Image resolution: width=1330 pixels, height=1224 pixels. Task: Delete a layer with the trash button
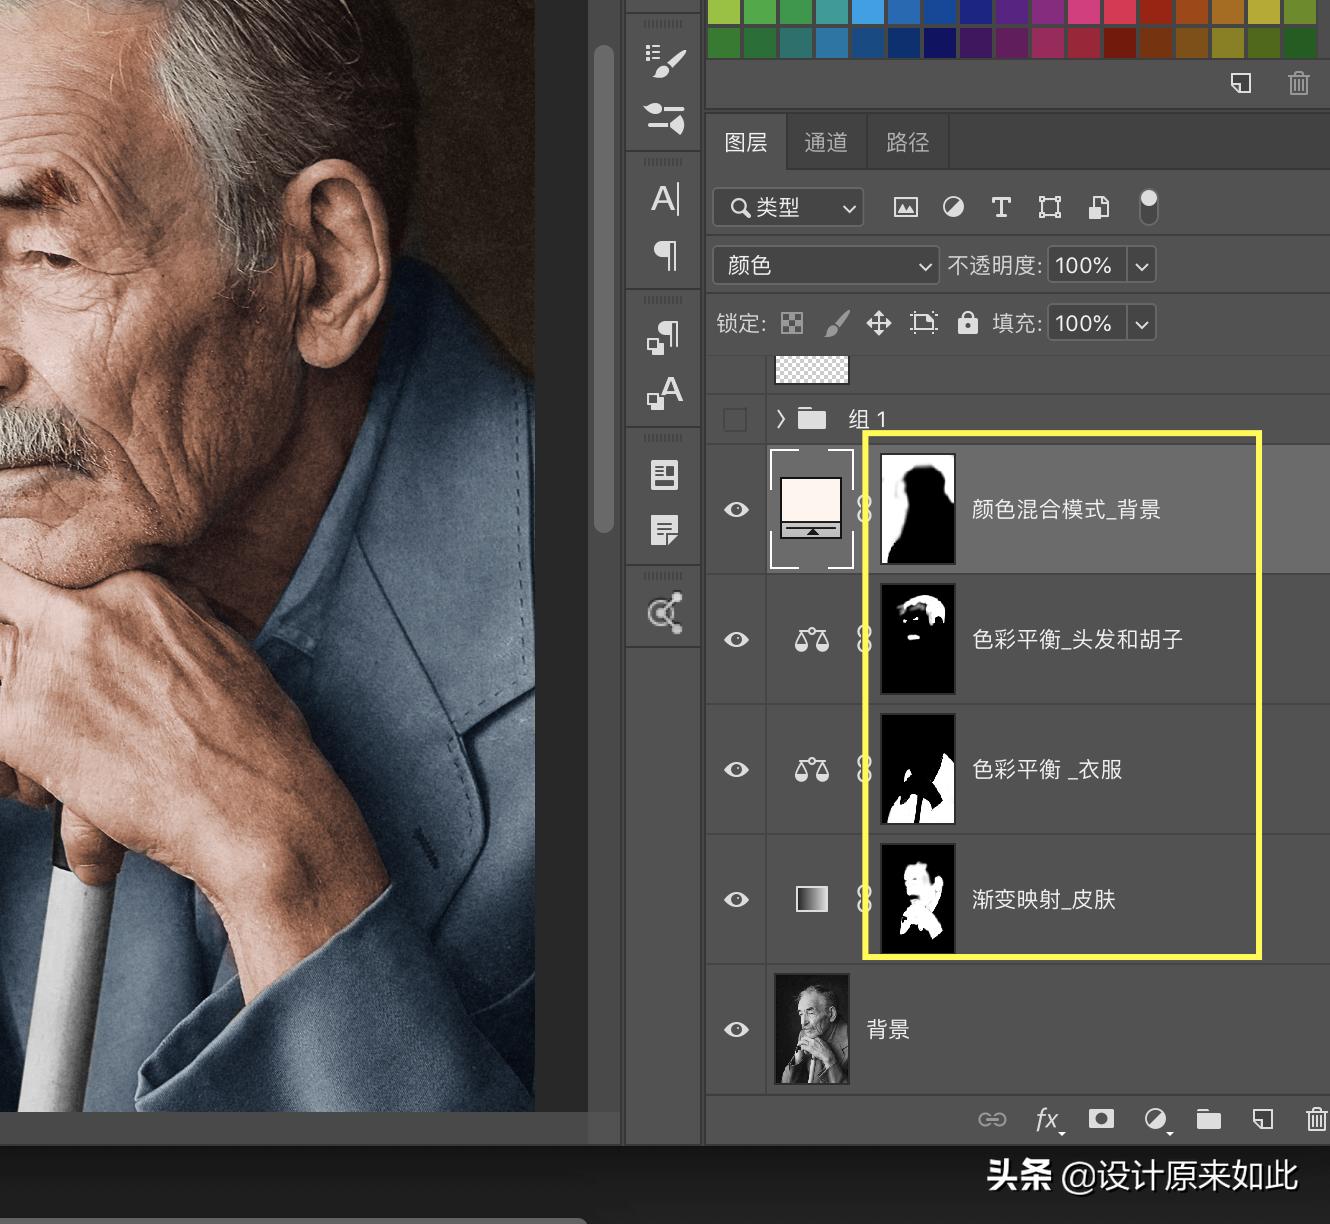tap(1316, 1119)
